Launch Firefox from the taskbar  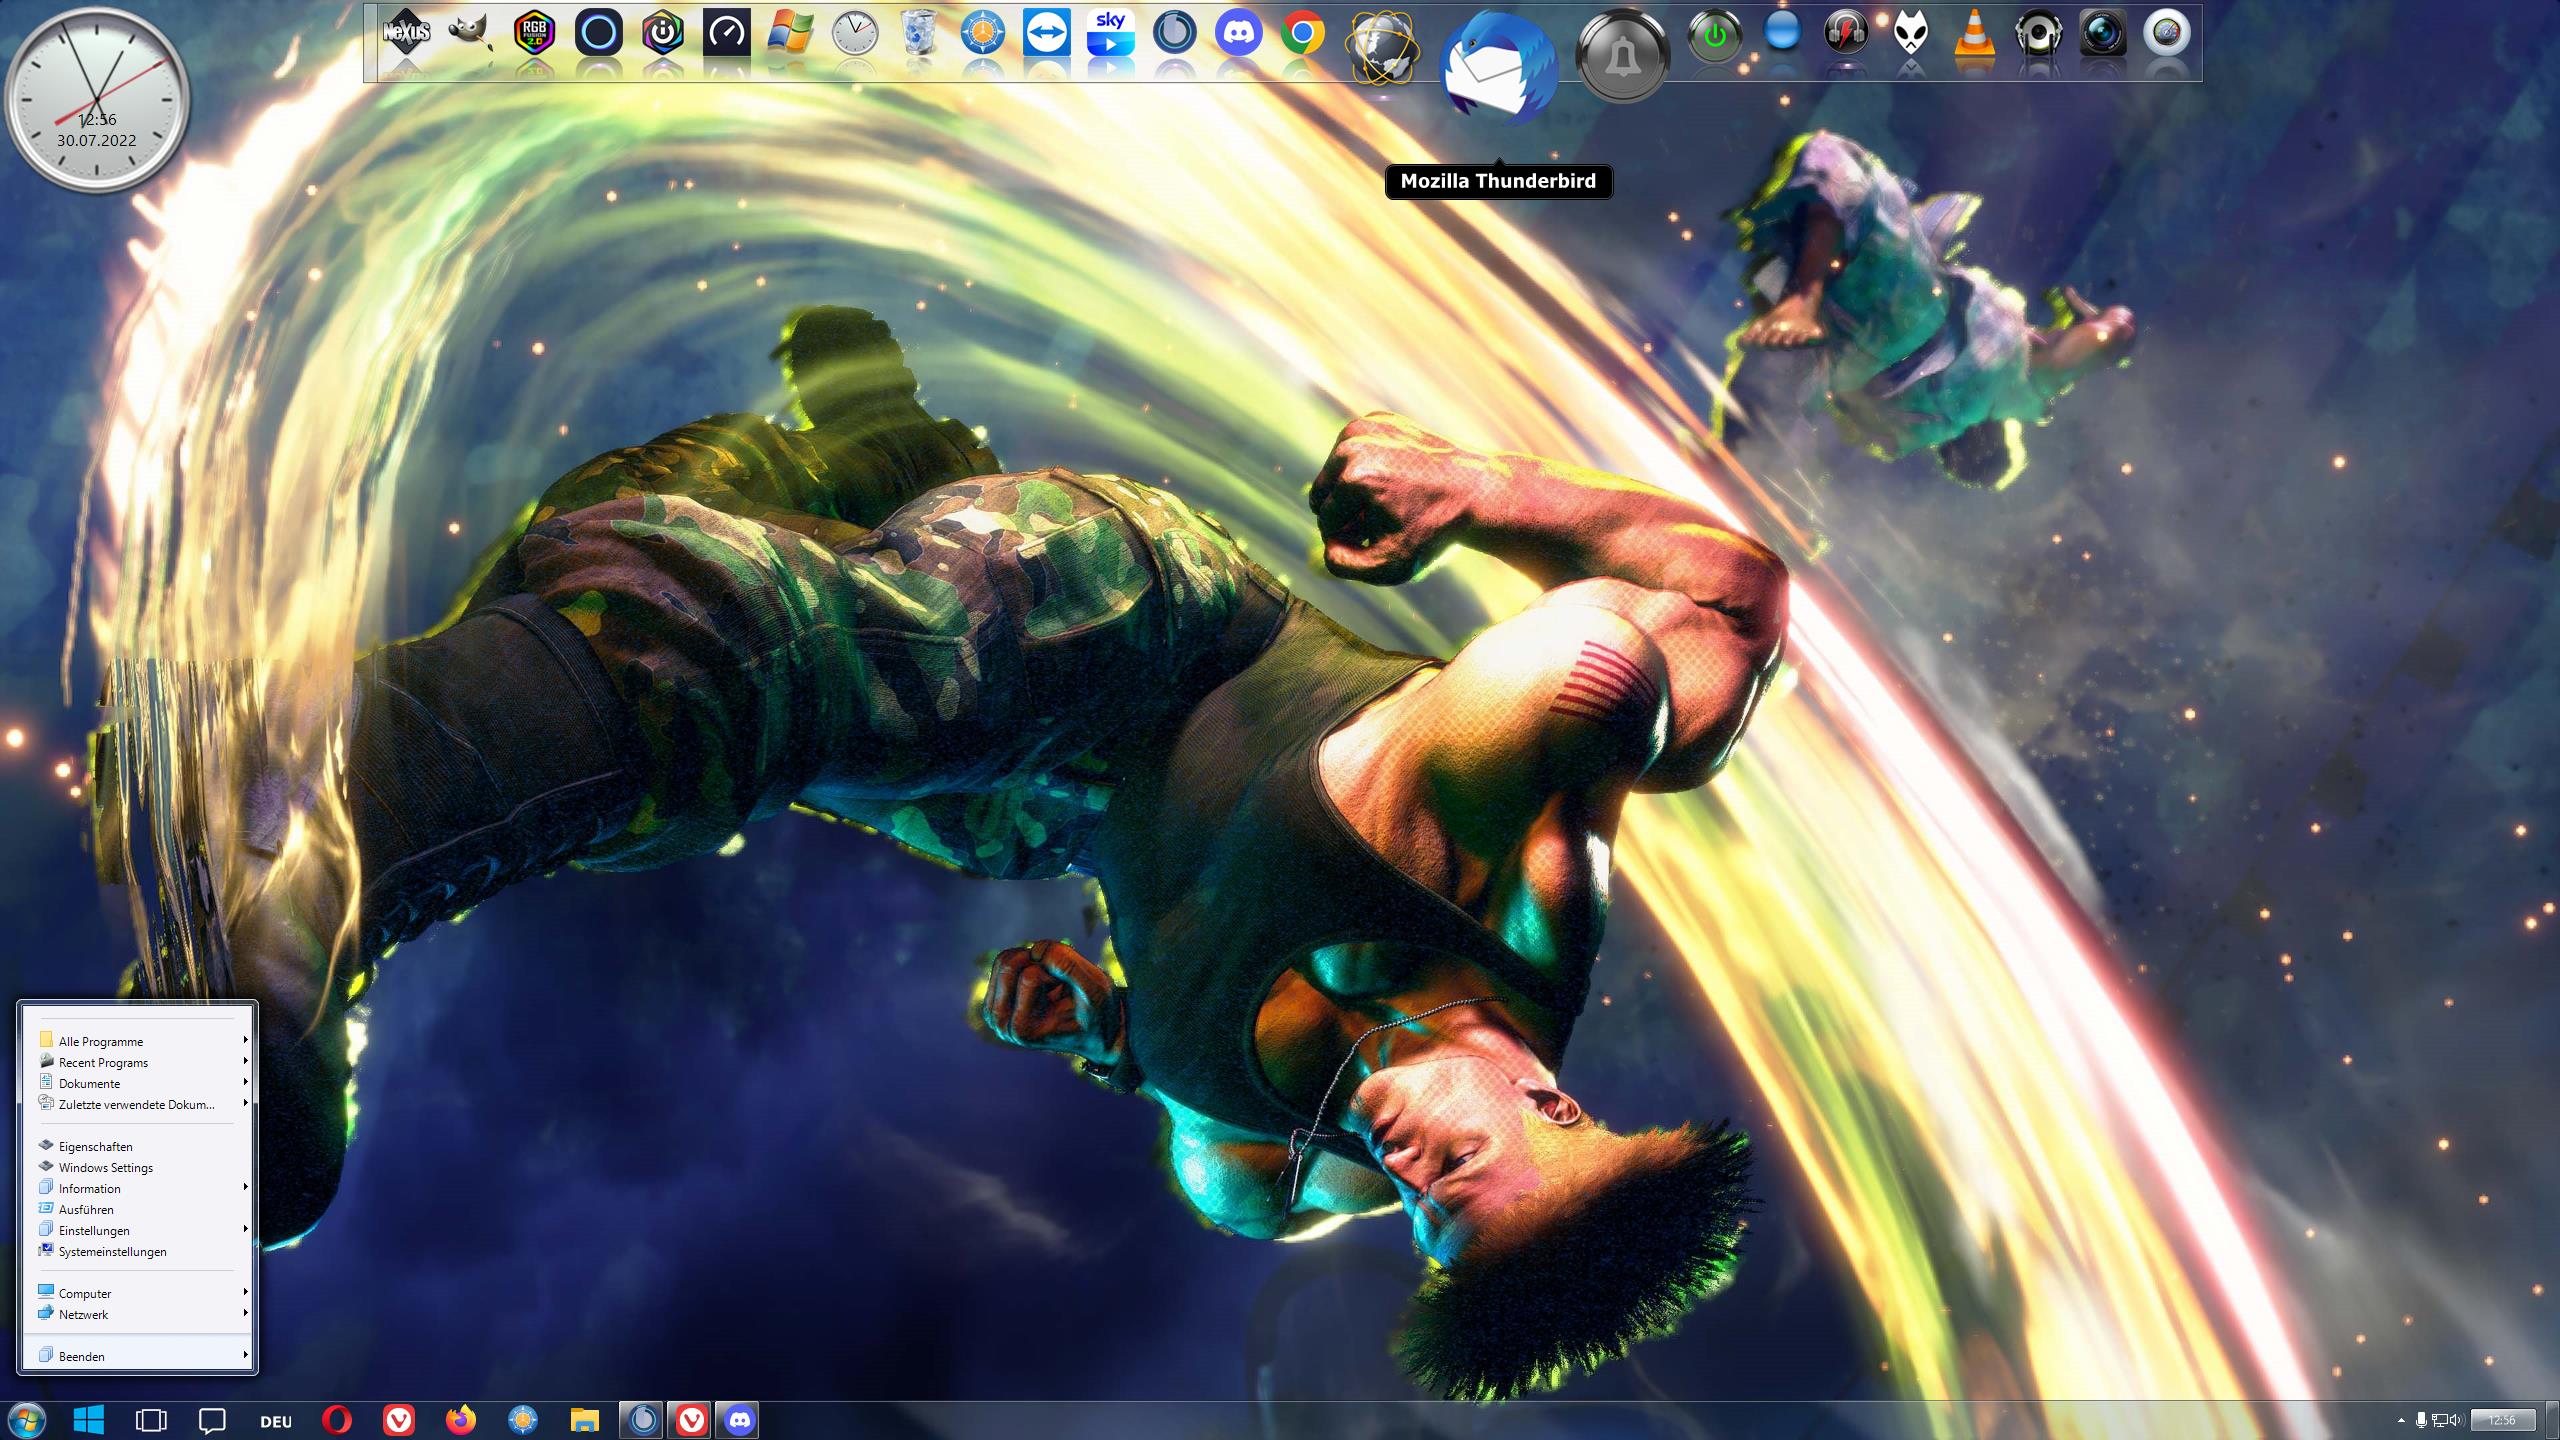point(460,1419)
